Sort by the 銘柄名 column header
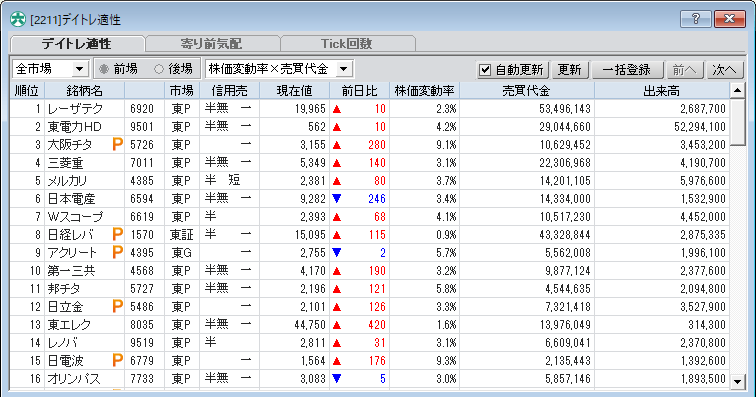 (x=85, y=91)
